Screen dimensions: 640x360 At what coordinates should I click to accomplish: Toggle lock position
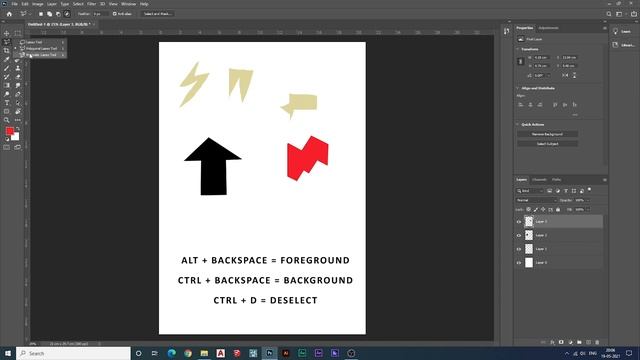coord(543,209)
